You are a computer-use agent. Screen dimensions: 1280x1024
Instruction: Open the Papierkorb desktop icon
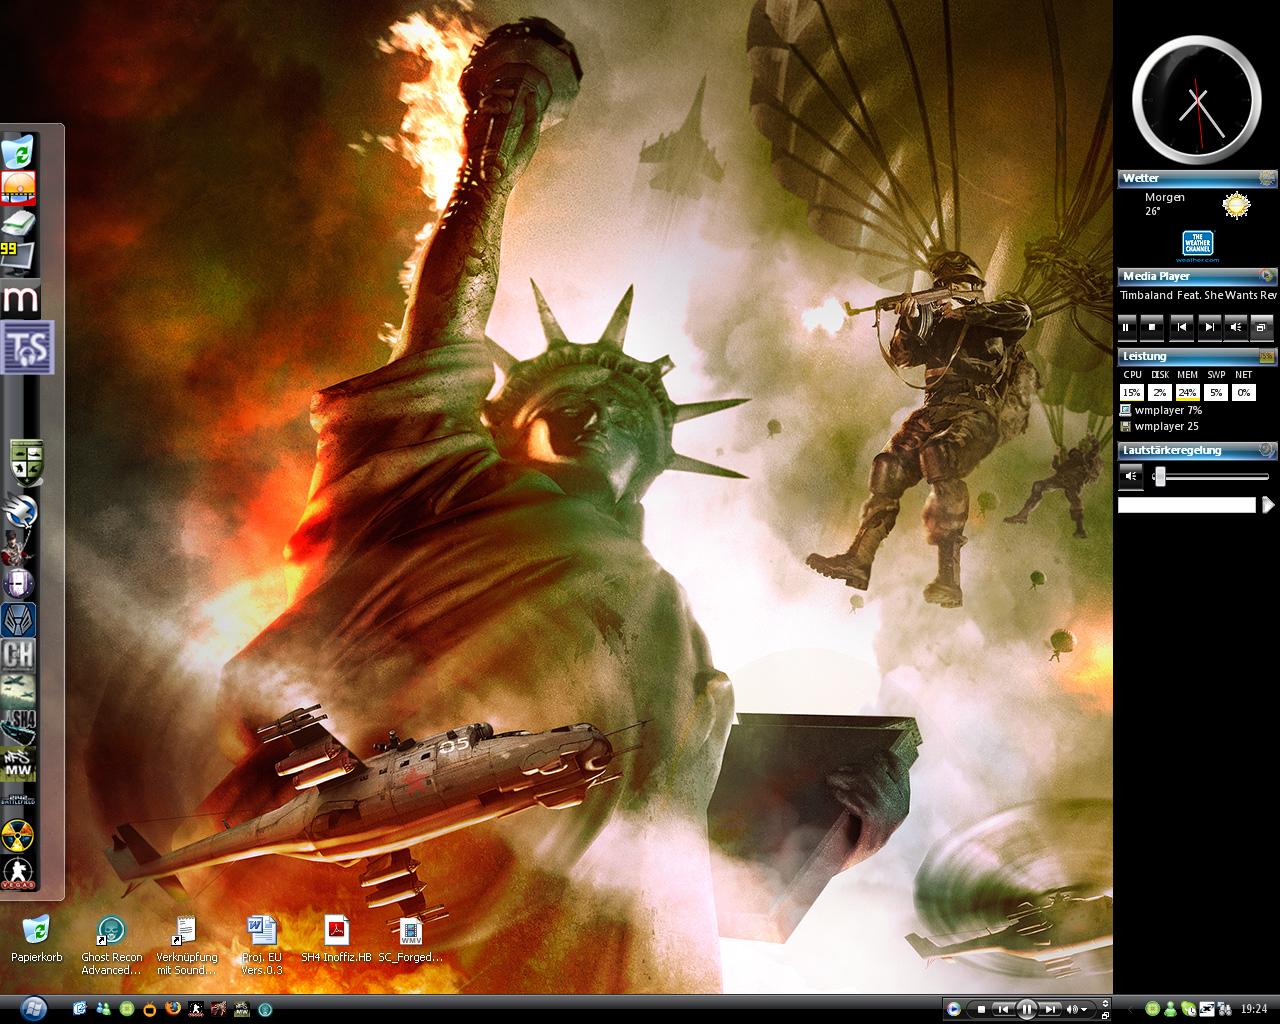point(36,940)
